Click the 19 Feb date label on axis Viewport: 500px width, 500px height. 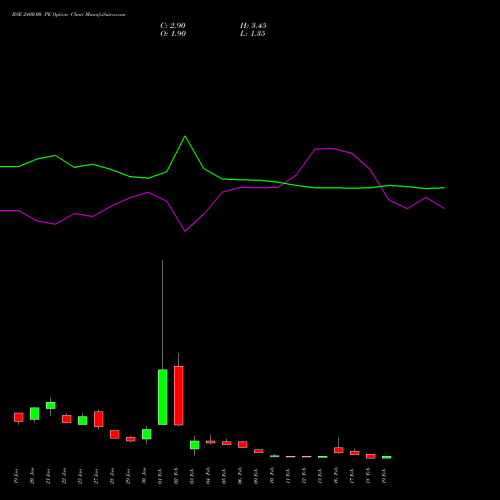384,476
